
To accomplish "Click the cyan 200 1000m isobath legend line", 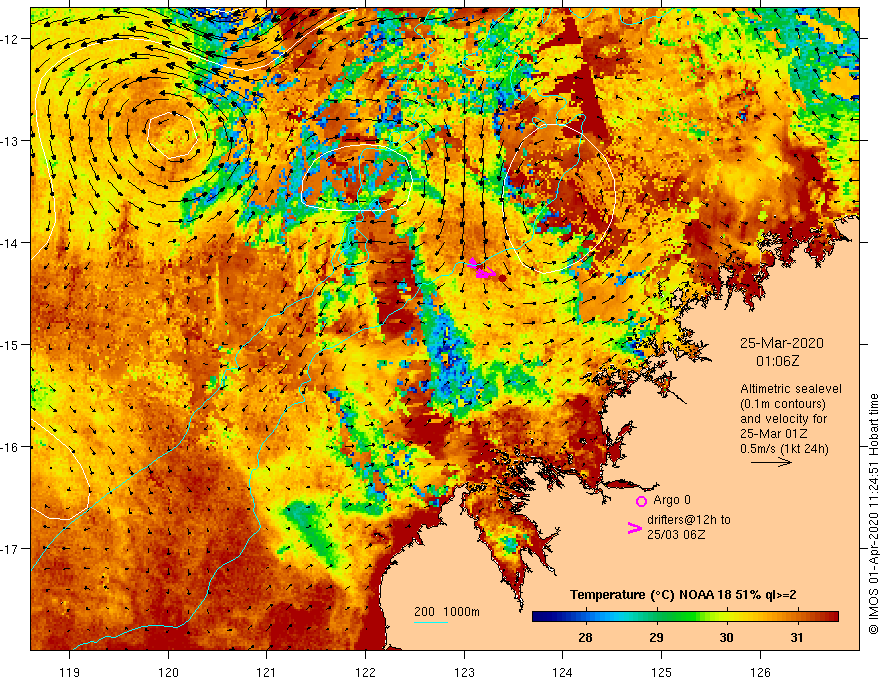I will tap(430, 622).
